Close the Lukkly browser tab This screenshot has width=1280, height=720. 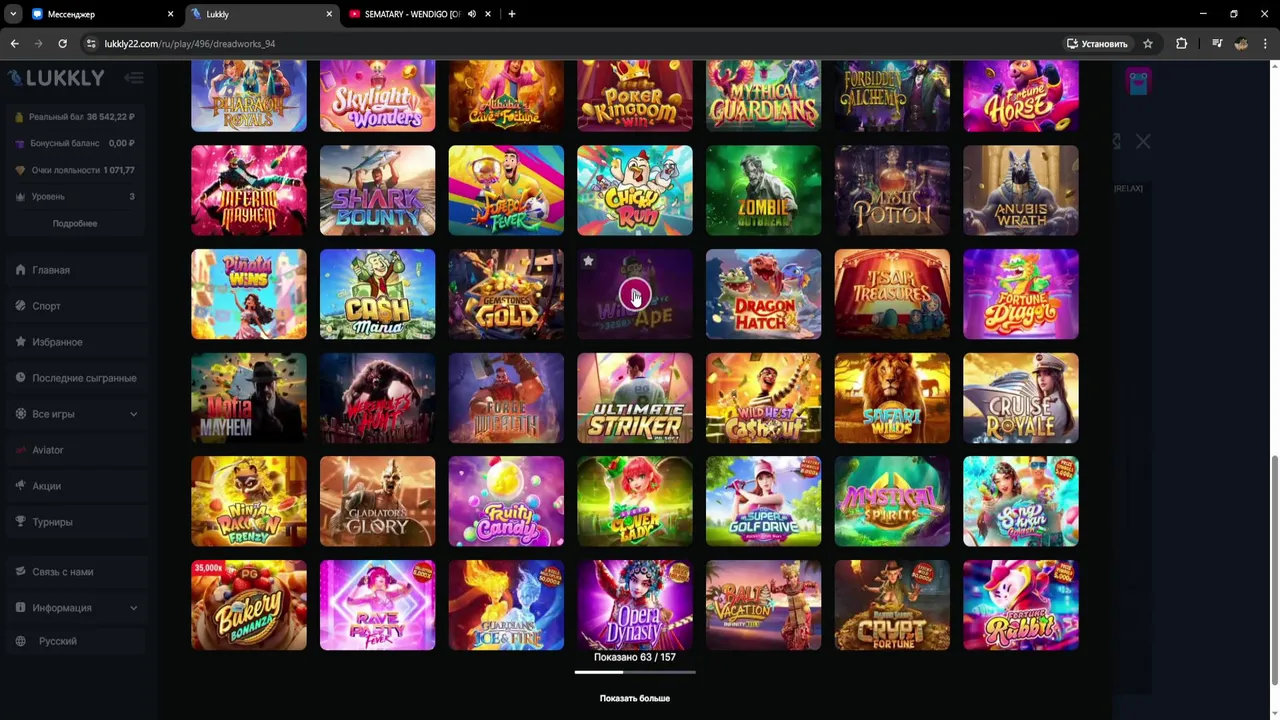click(x=329, y=14)
